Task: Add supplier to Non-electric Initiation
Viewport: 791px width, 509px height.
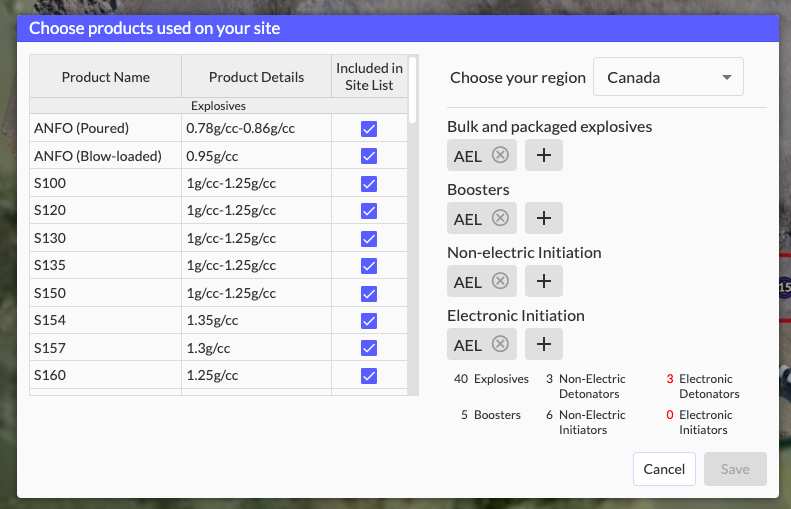Action: click(543, 281)
